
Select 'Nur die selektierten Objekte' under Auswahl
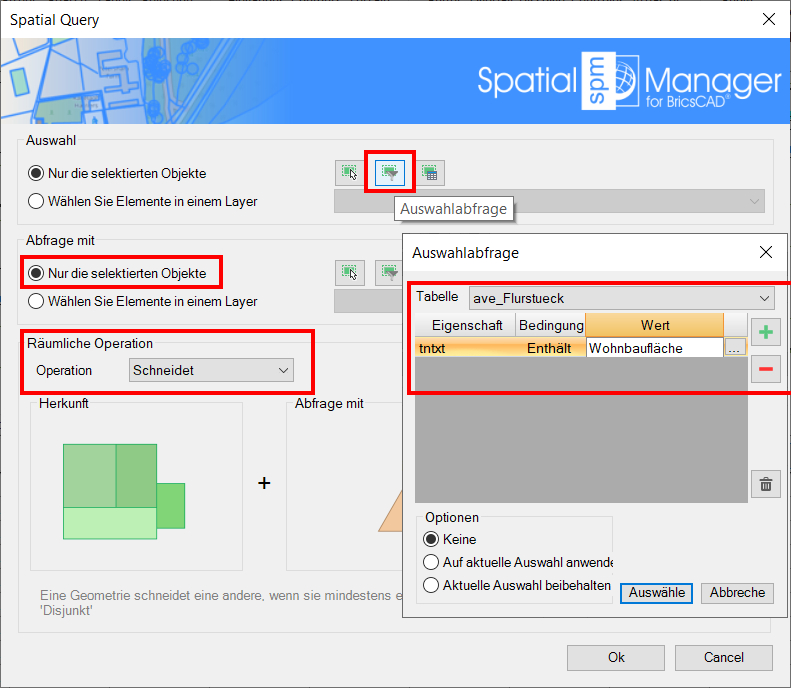(37, 173)
